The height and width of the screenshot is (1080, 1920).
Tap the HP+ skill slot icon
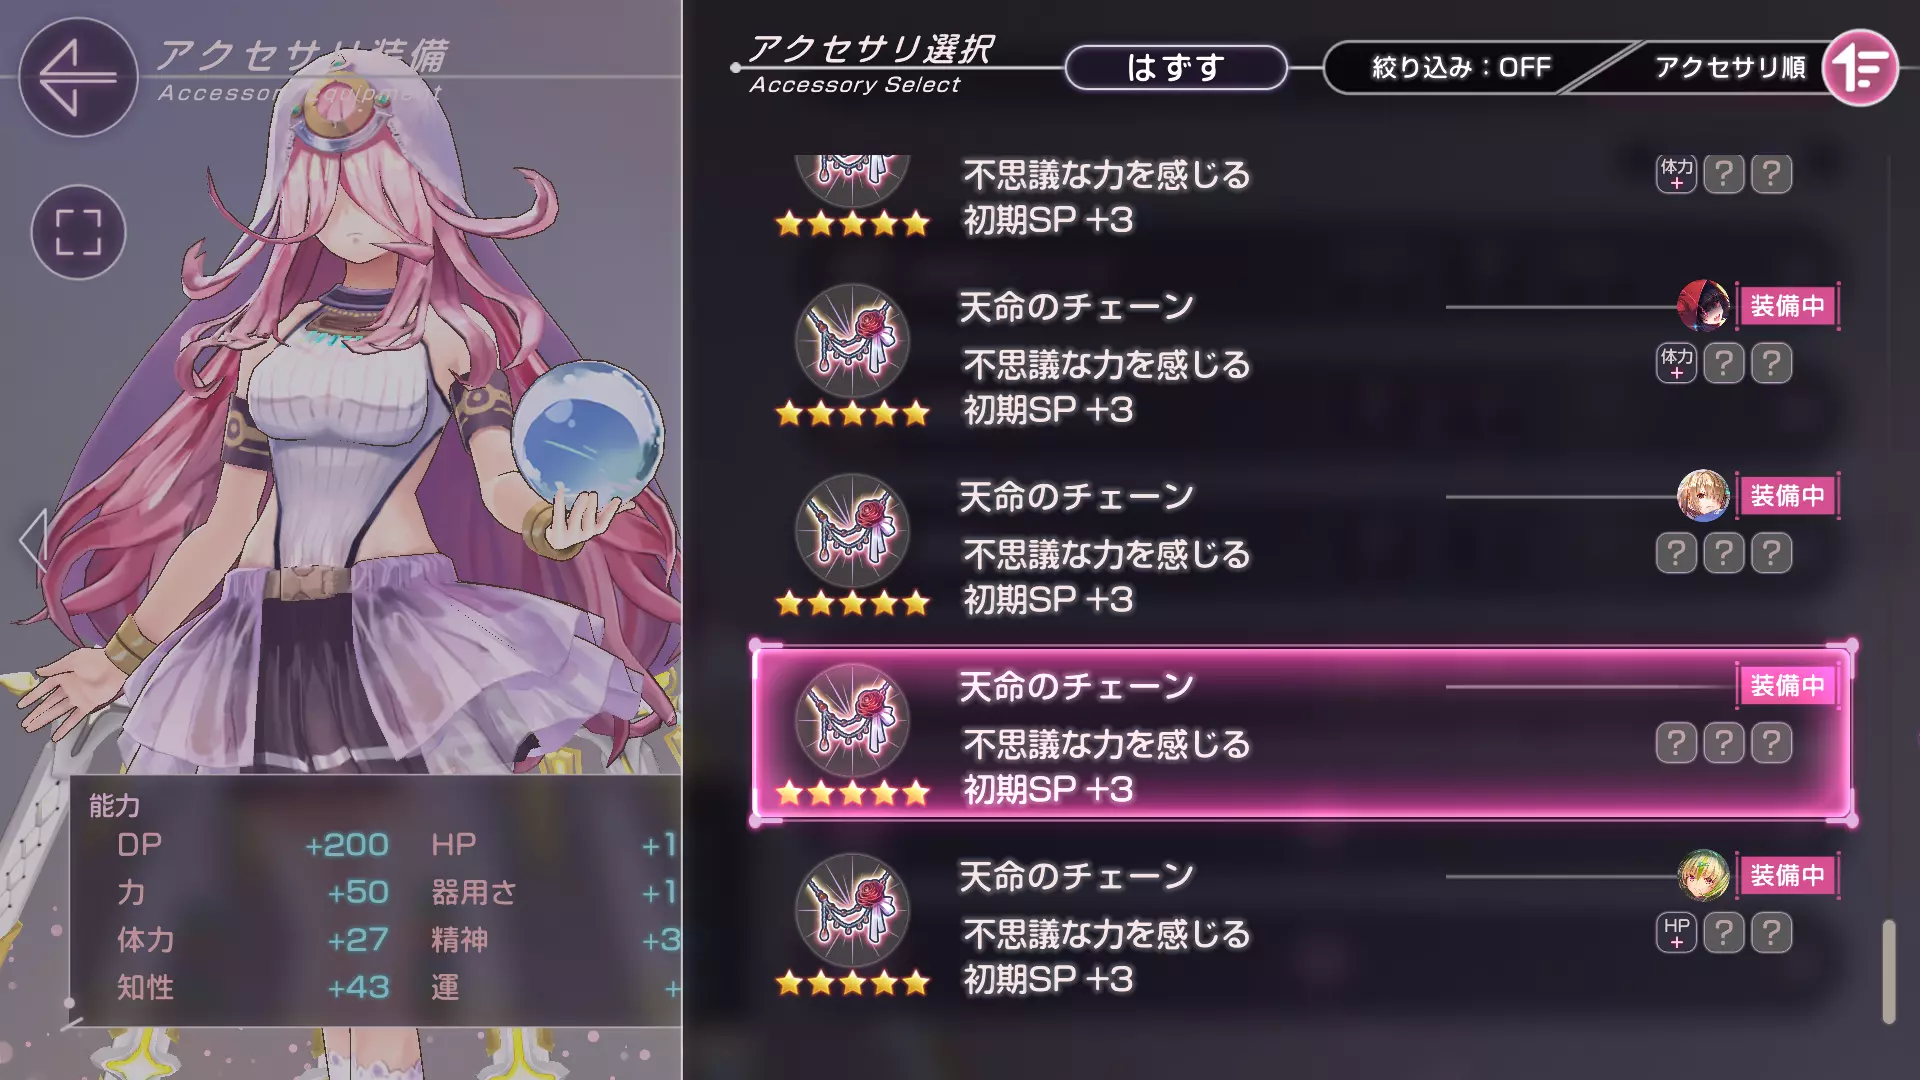(1676, 933)
